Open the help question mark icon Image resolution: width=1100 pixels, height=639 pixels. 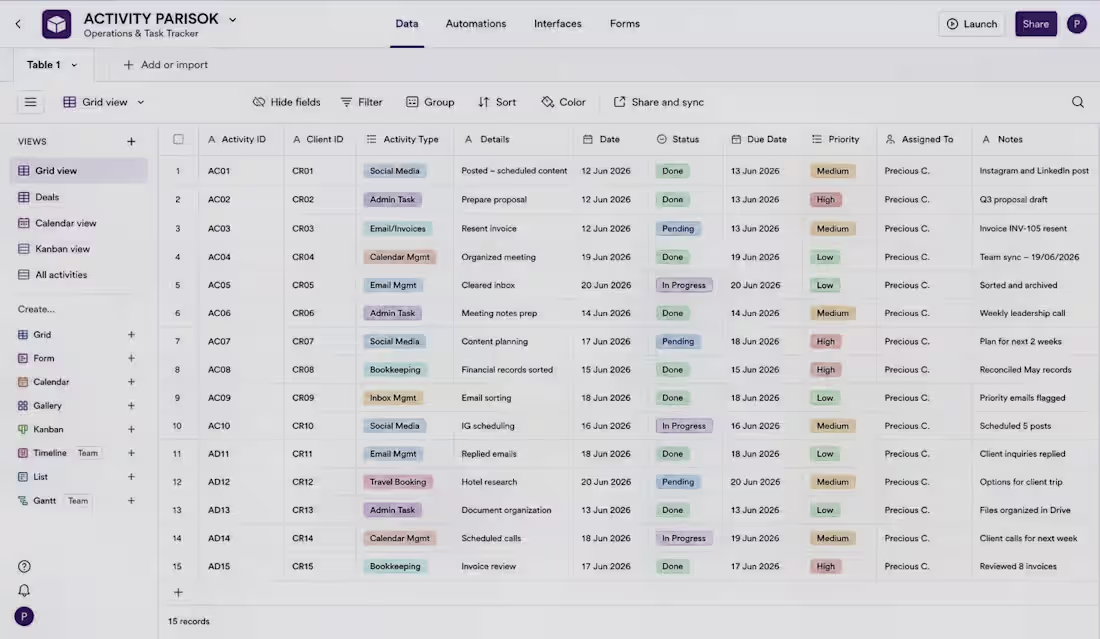(x=24, y=567)
